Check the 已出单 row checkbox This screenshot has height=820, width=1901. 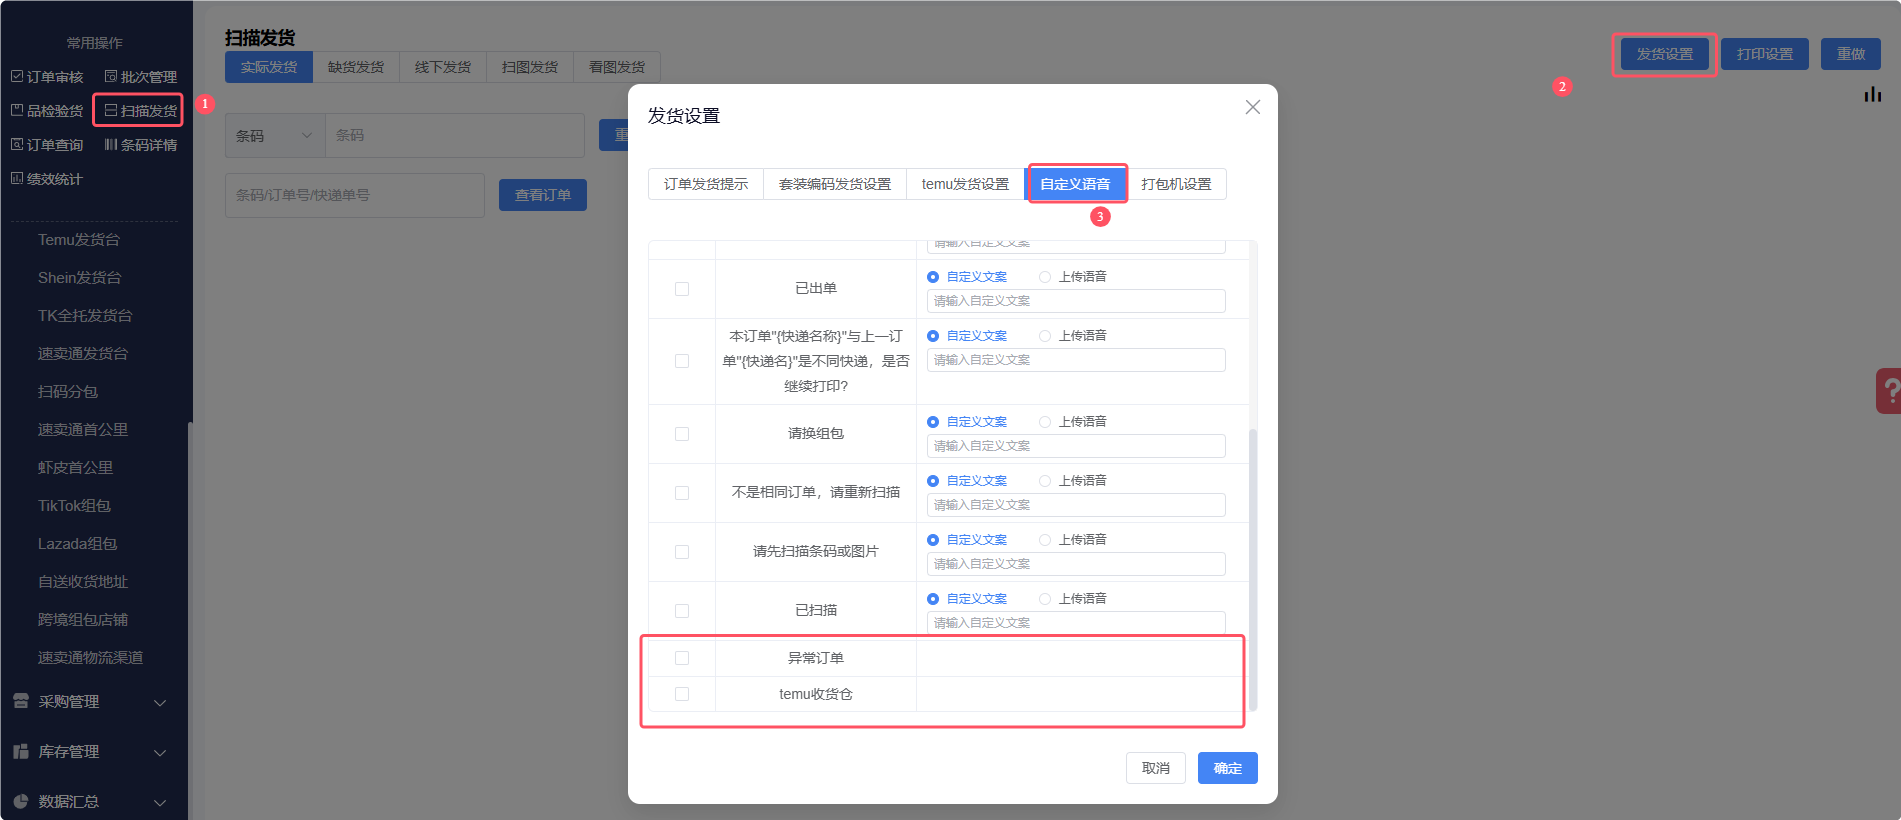point(682,289)
